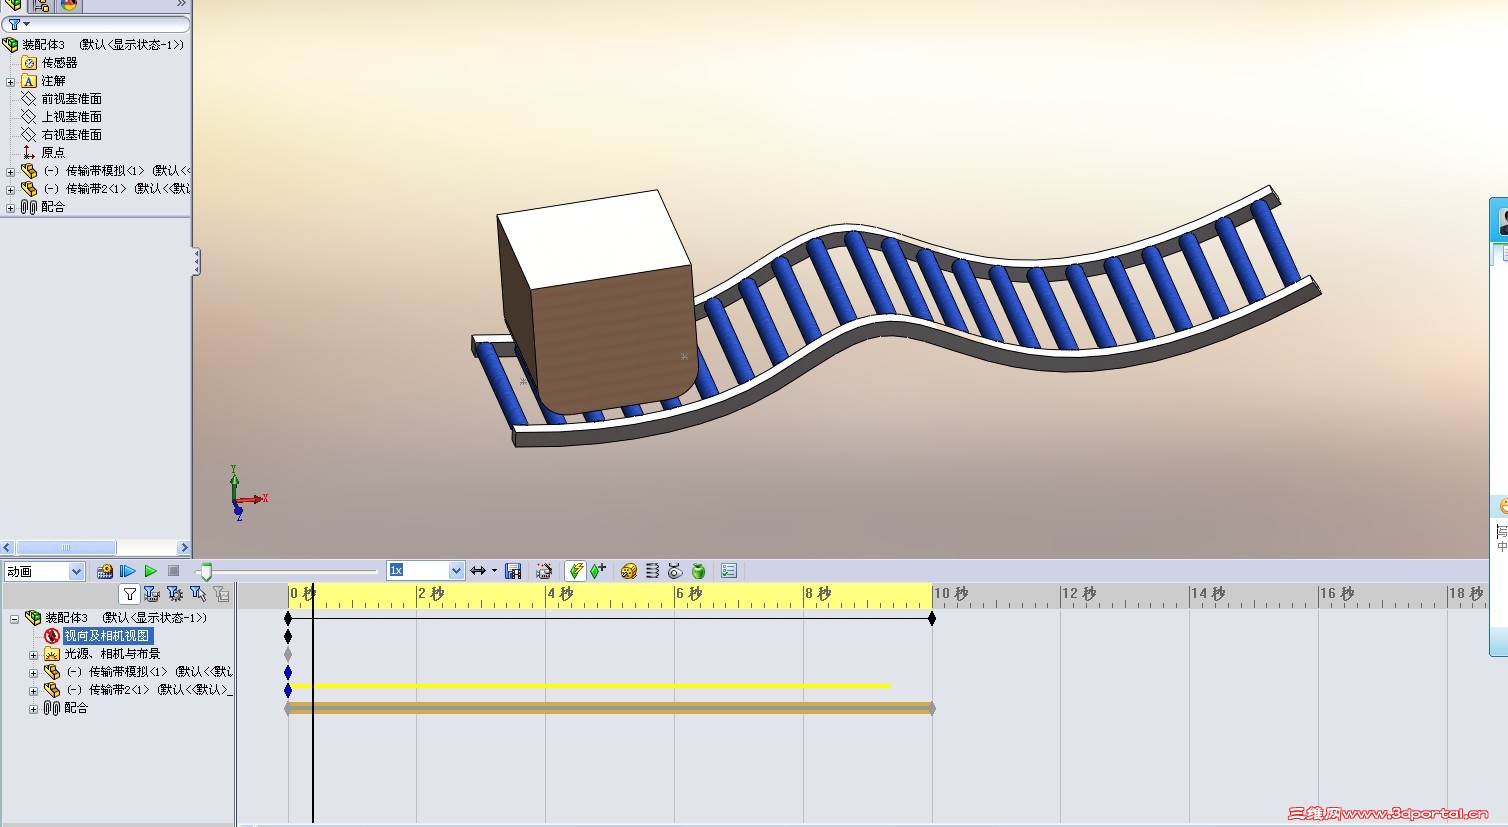
Task: Select 视向及相机视图 in the motion tree
Action: point(107,636)
